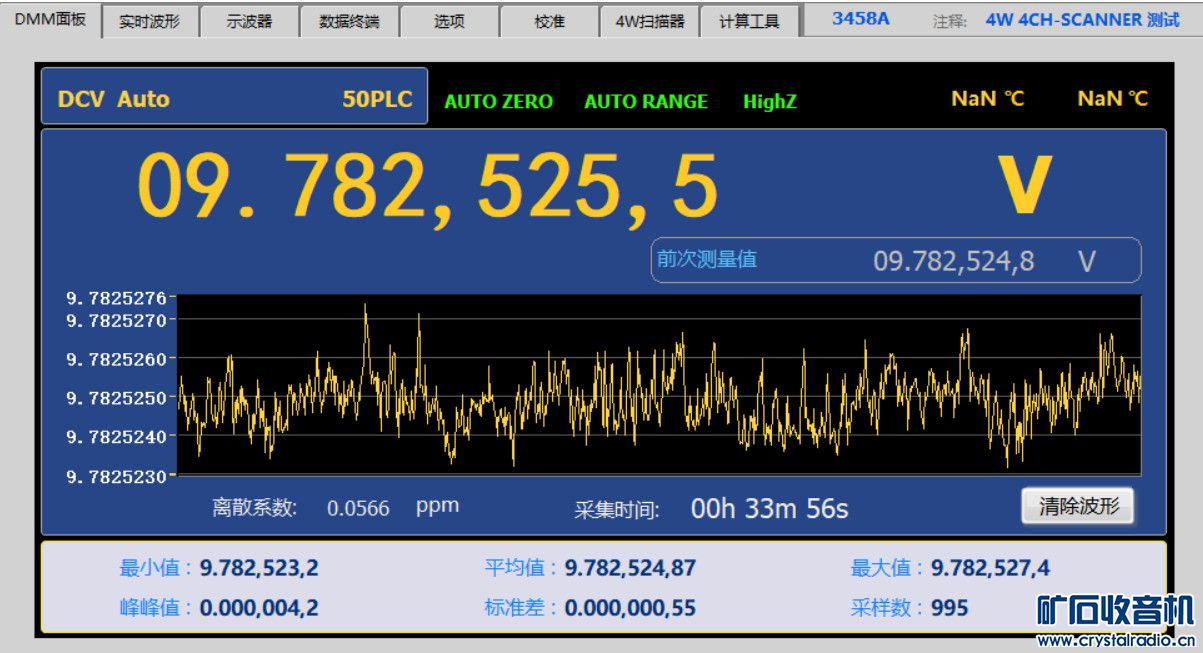Click the large V unit symbol
Screen dimensions: 1203x653
pos(1025,186)
